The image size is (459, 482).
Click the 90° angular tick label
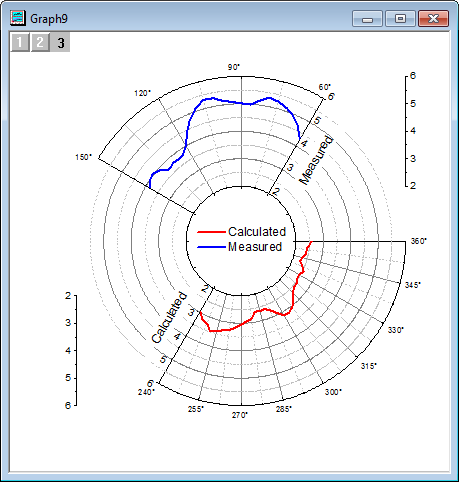click(x=234, y=67)
